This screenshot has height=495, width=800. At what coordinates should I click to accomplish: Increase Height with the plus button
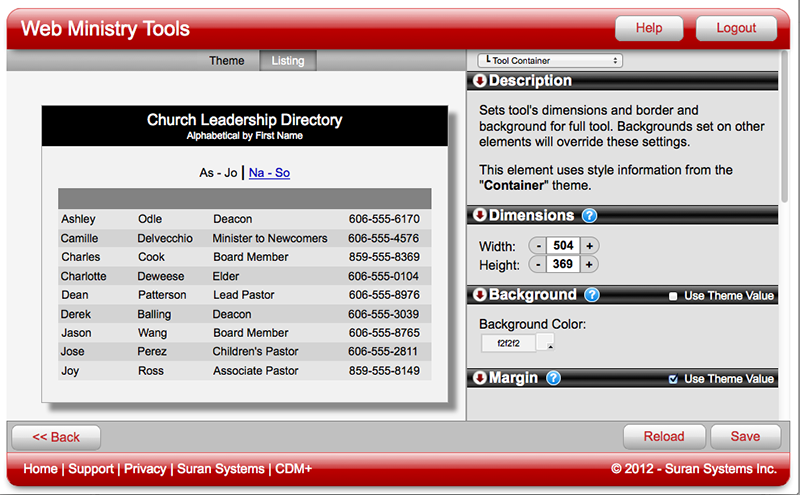589,265
